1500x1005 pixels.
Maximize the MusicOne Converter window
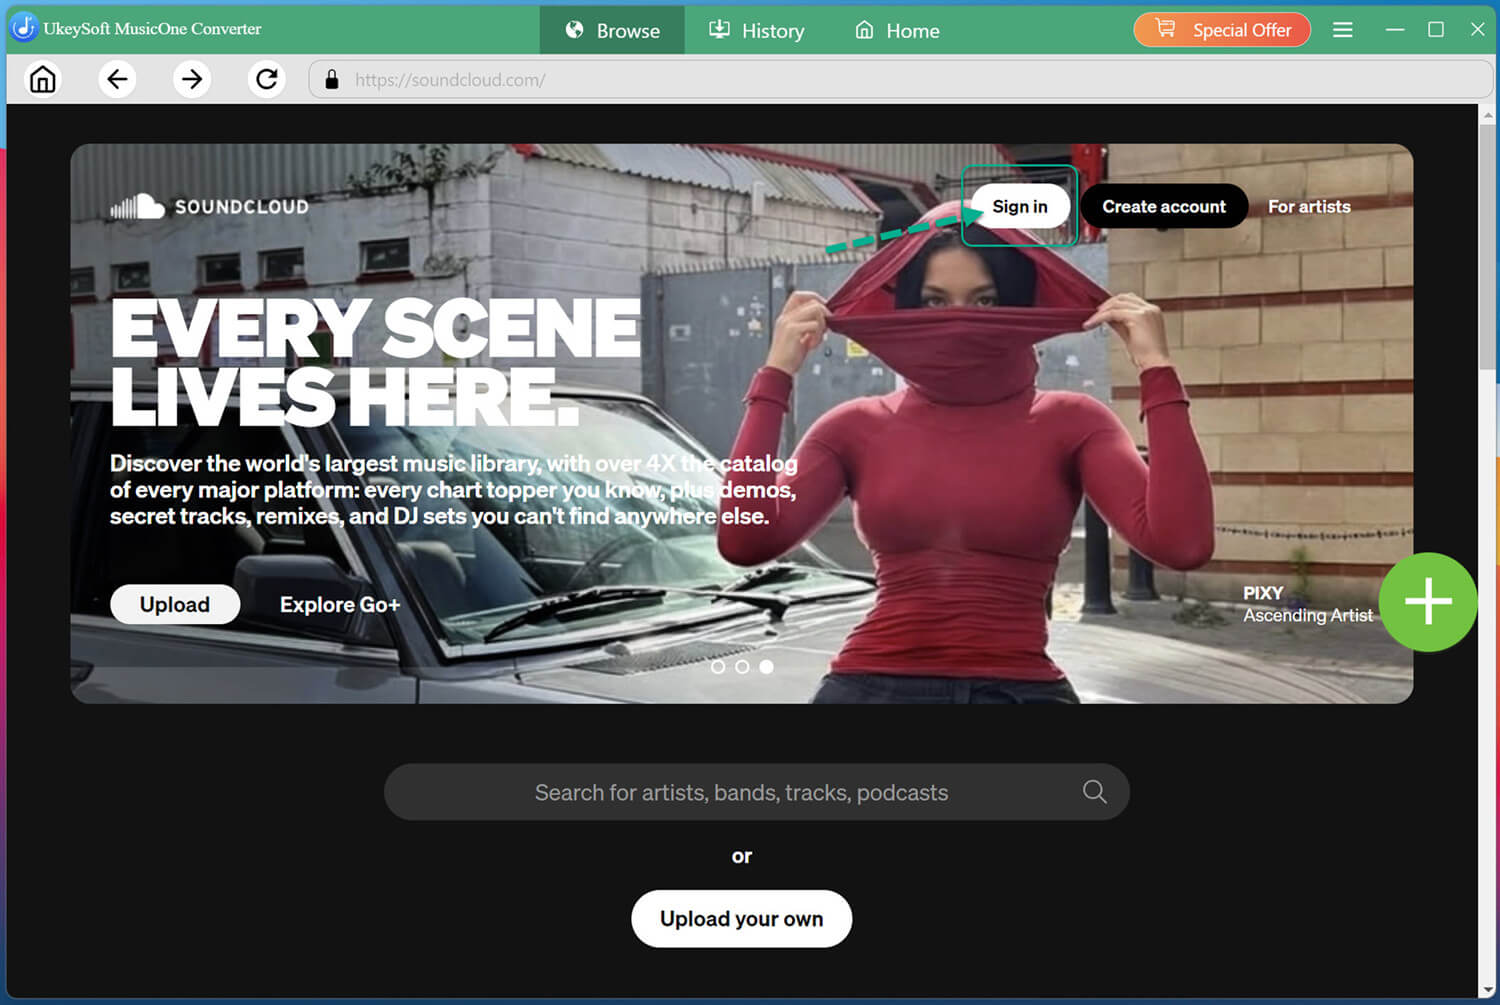click(x=1436, y=30)
